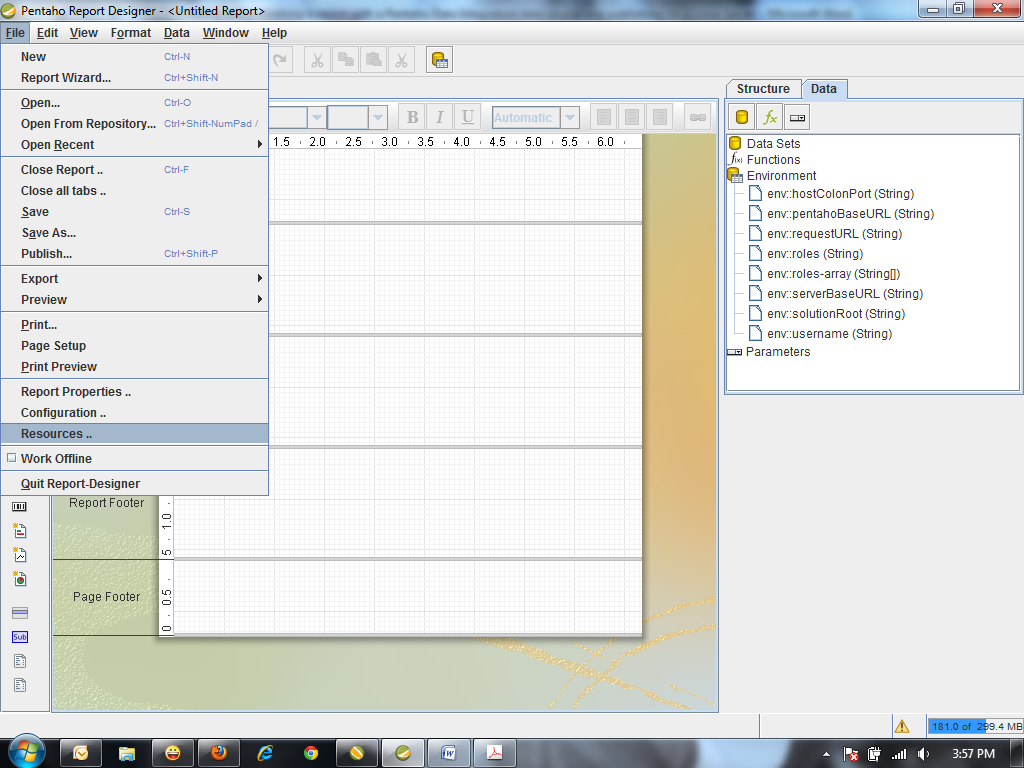Click the Page Footer band label
The width and height of the screenshot is (1024, 768).
(106, 597)
